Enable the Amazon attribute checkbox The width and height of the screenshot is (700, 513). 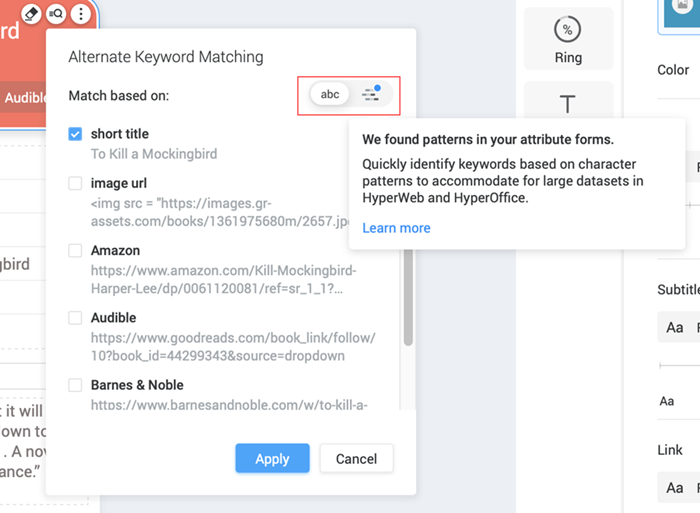pos(76,251)
